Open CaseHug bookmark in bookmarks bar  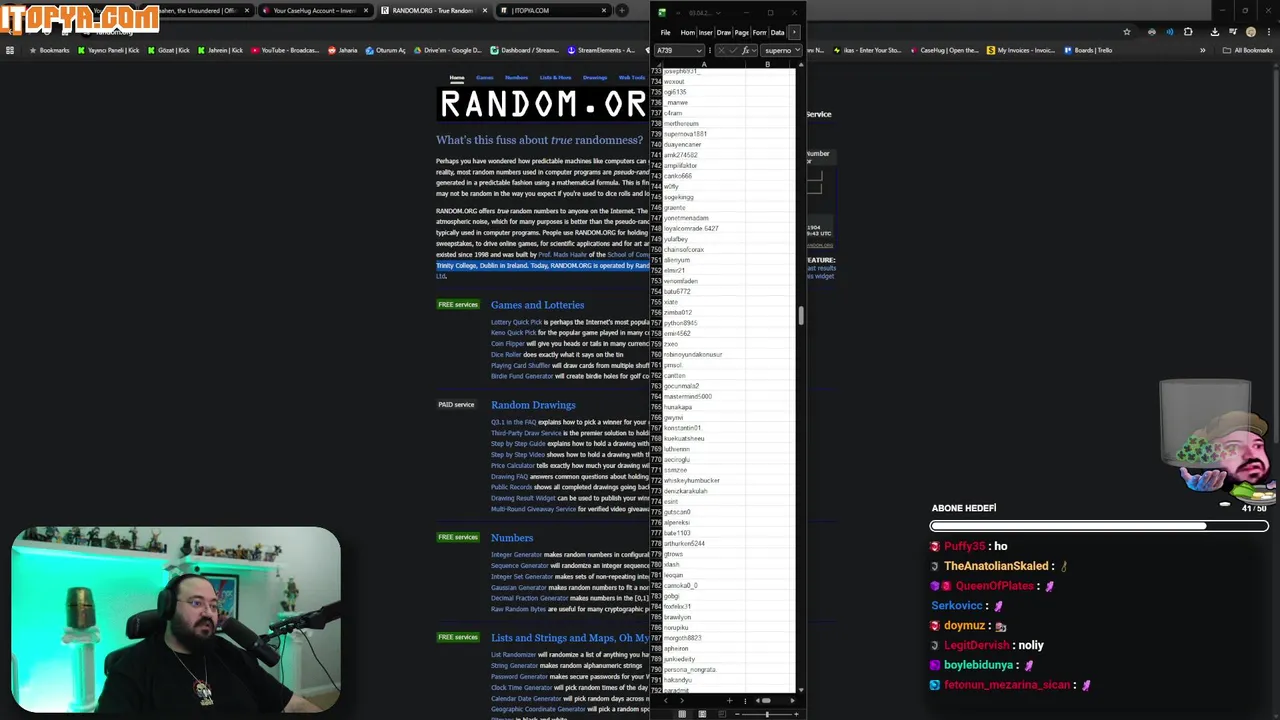click(x=944, y=50)
